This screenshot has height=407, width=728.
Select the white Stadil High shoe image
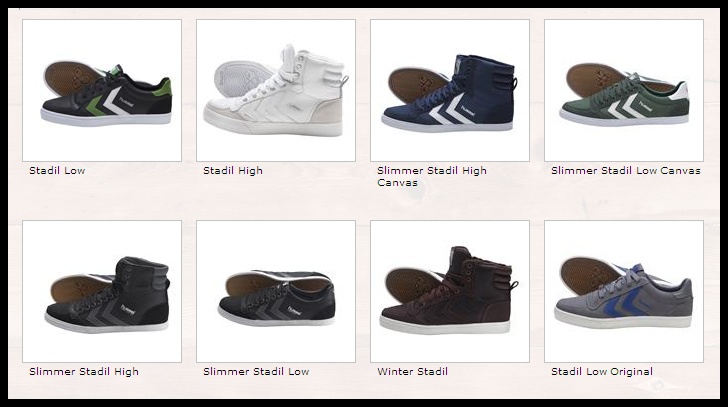(276, 90)
